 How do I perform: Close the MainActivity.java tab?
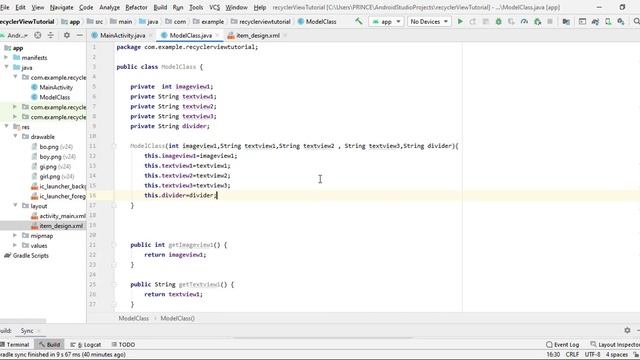[x=151, y=36]
